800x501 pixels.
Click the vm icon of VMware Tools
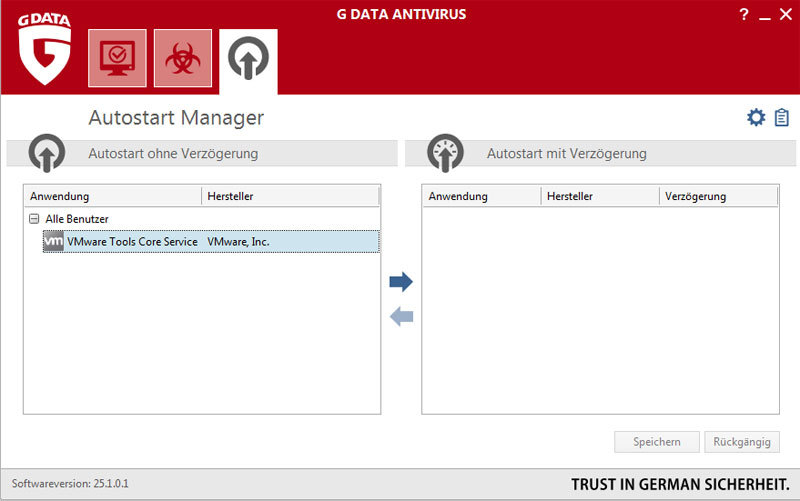(x=54, y=241)
